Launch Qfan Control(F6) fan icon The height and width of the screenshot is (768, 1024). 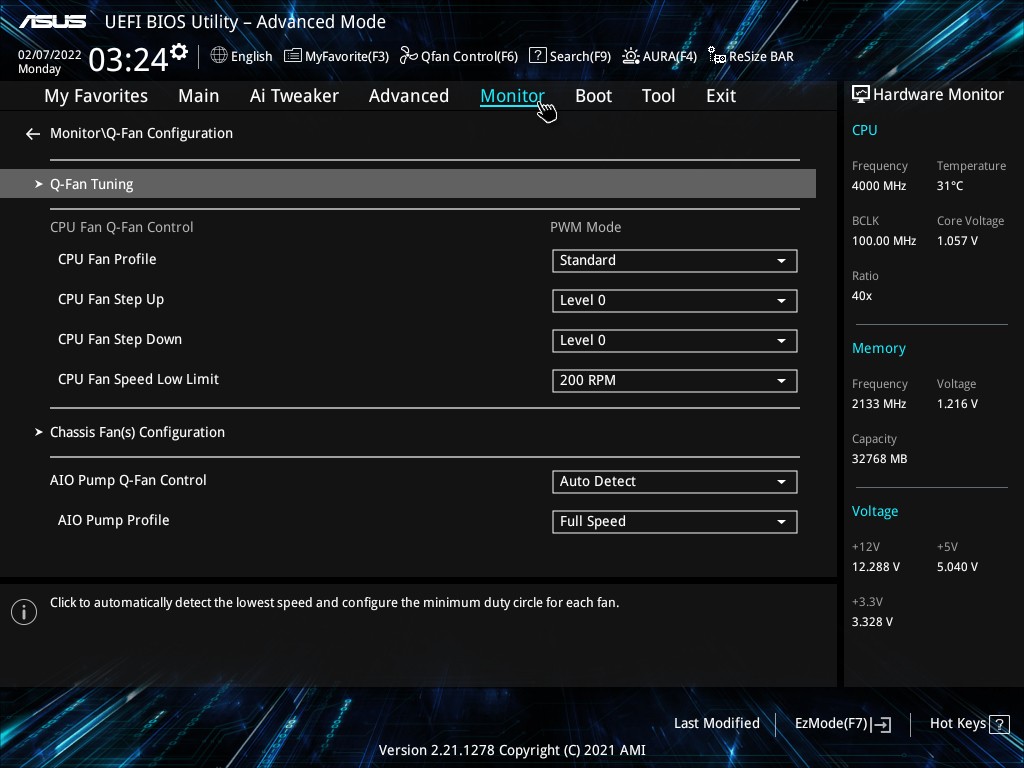click(408, 56)
